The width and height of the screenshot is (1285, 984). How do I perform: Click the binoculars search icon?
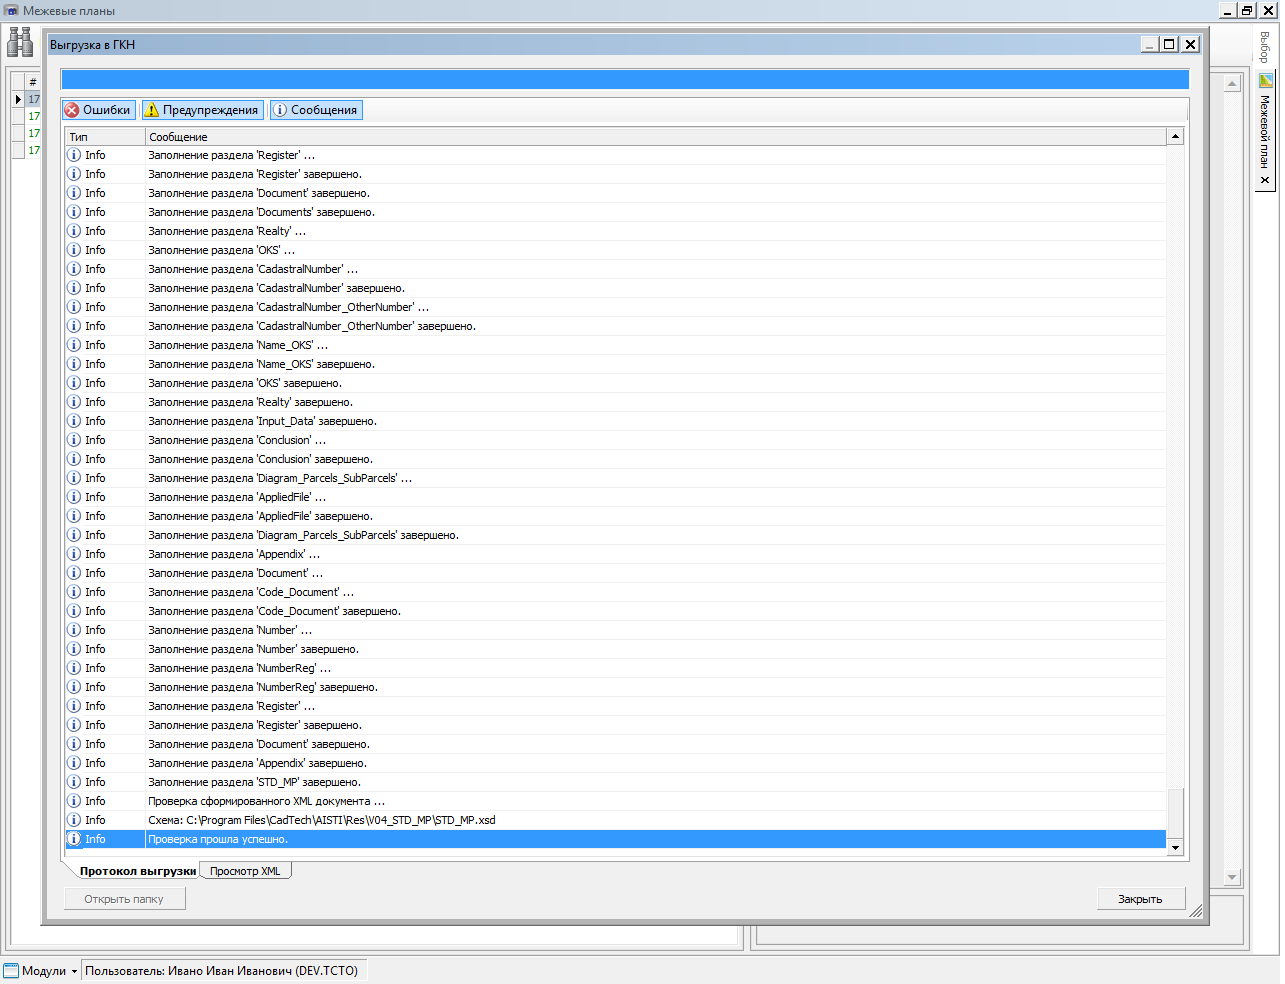[x=20, y=42]
